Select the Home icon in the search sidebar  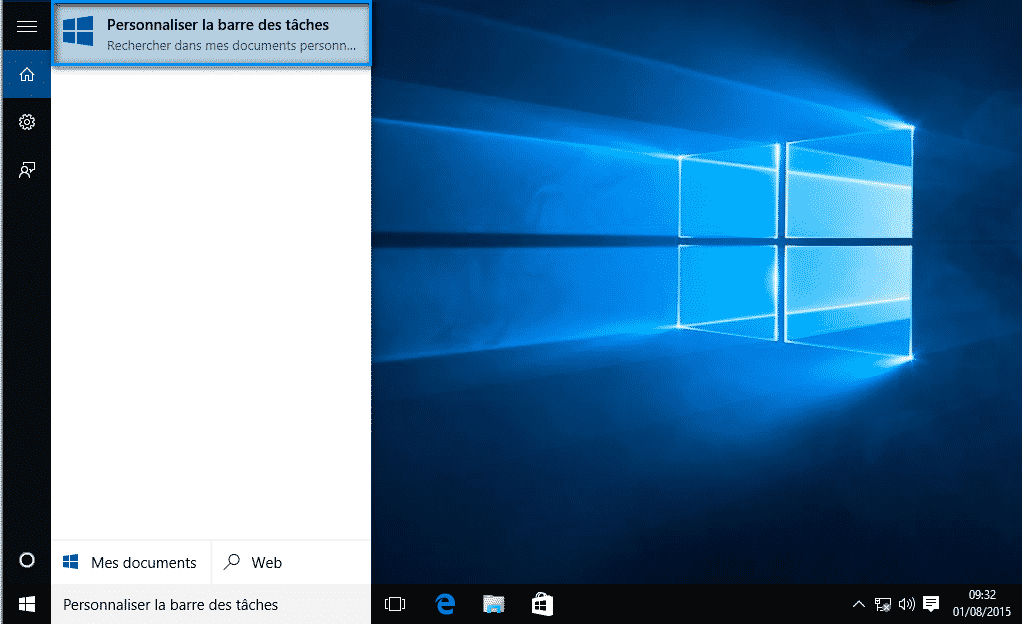[x=25, y=74]
